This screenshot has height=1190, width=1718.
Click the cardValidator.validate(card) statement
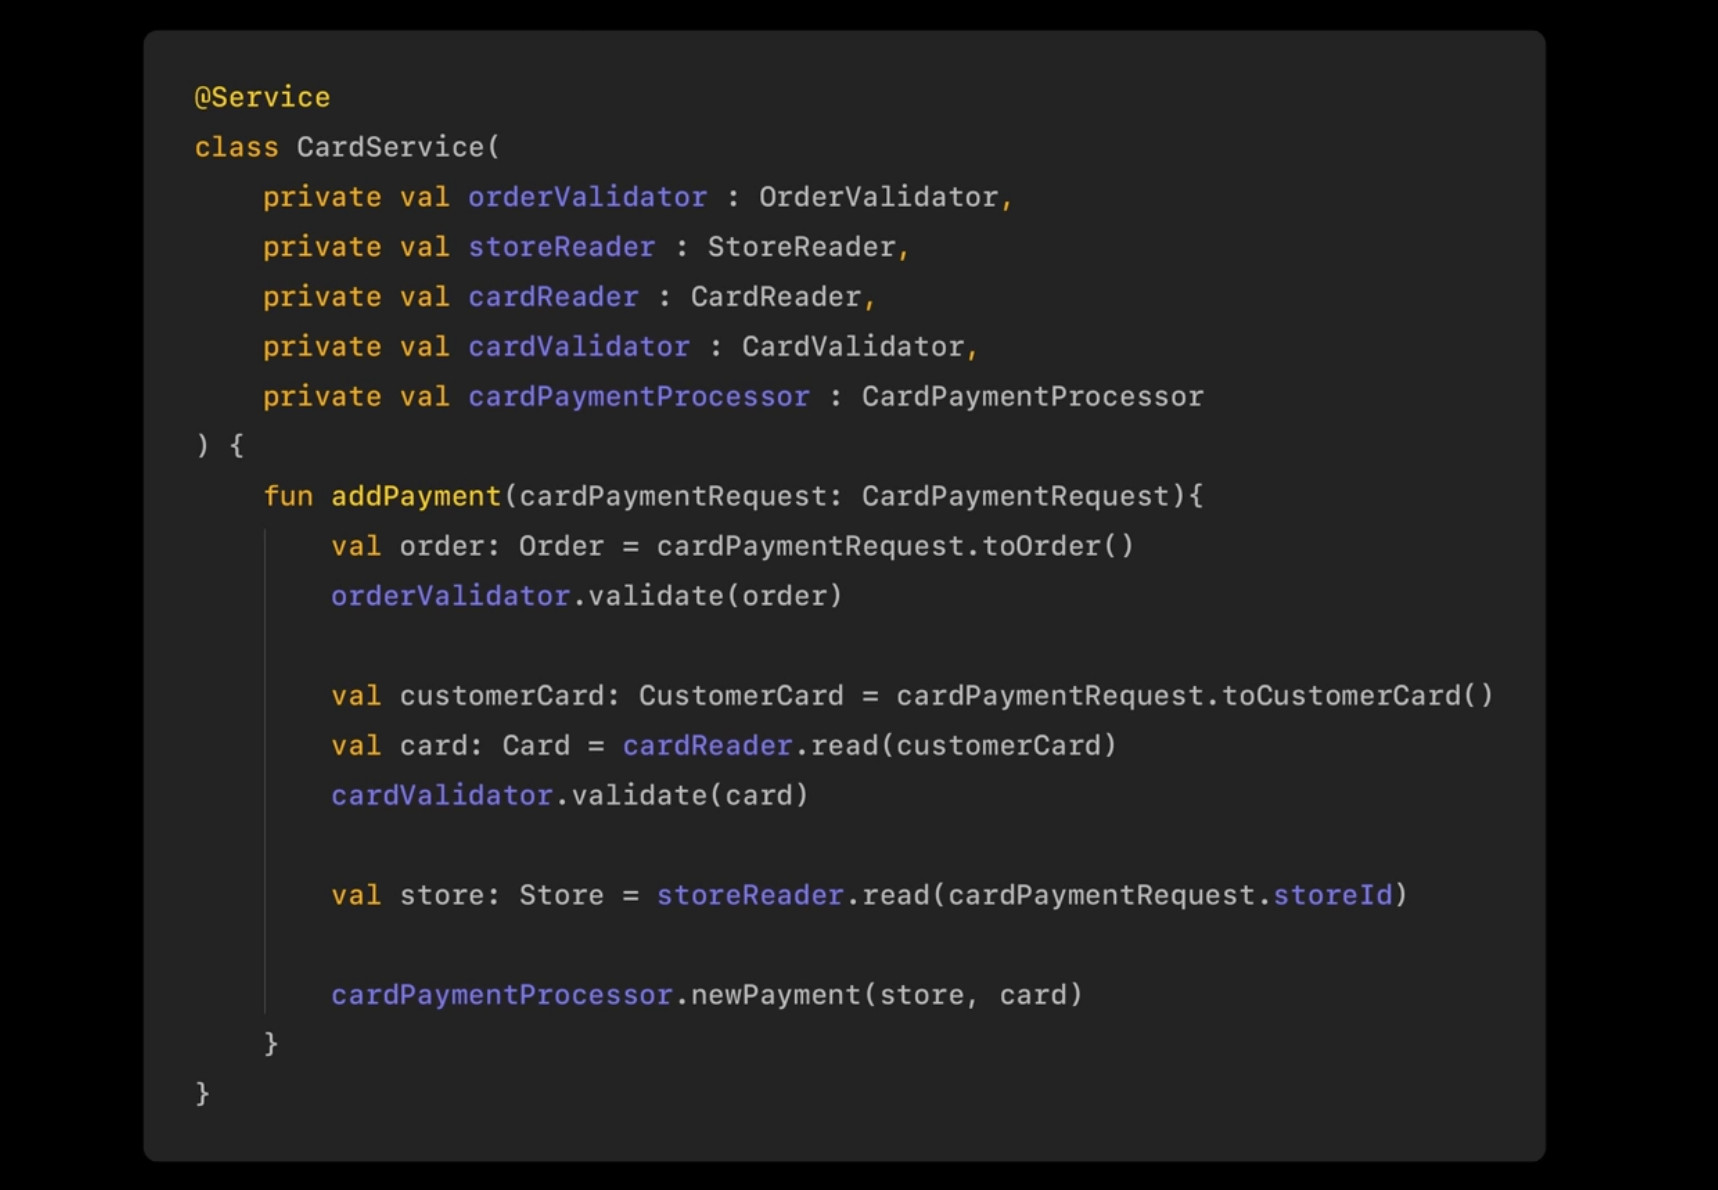(569, 796)
